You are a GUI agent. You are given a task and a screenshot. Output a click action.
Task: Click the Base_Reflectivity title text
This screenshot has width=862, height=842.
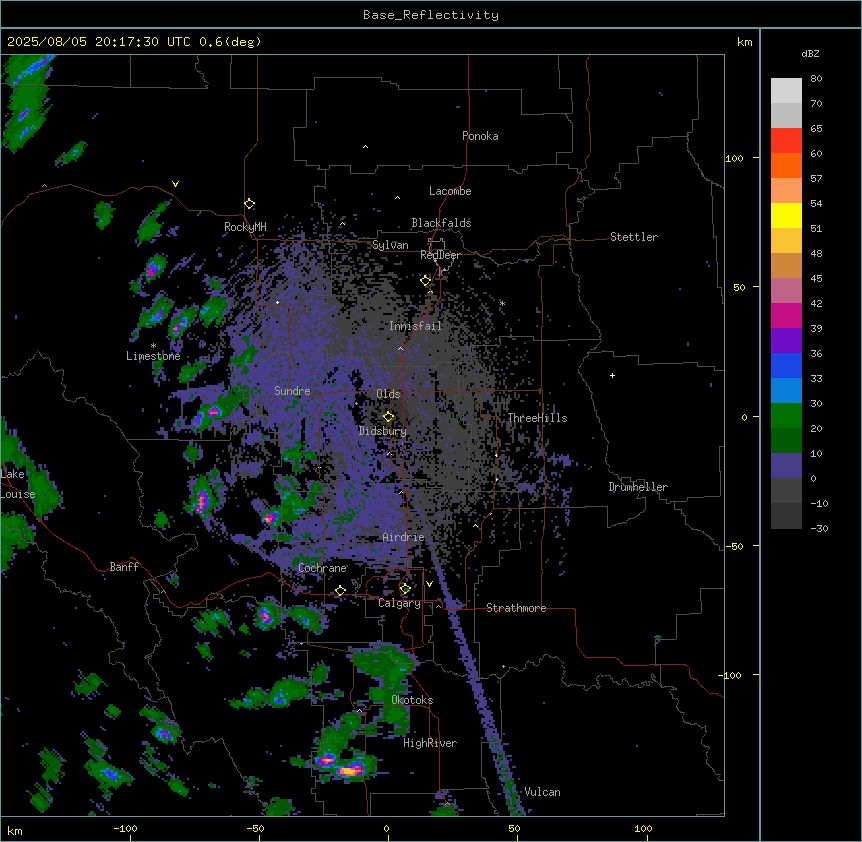coord(431,15)
